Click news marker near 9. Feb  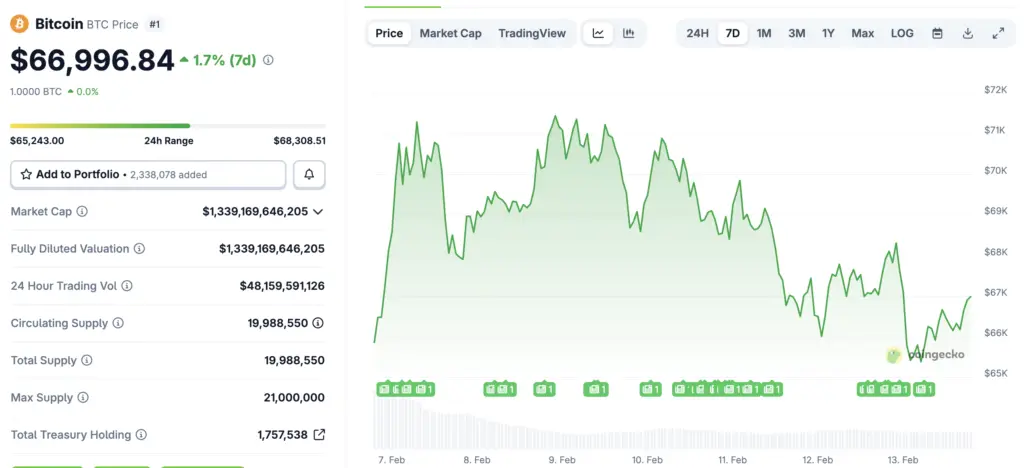(544, 389)
